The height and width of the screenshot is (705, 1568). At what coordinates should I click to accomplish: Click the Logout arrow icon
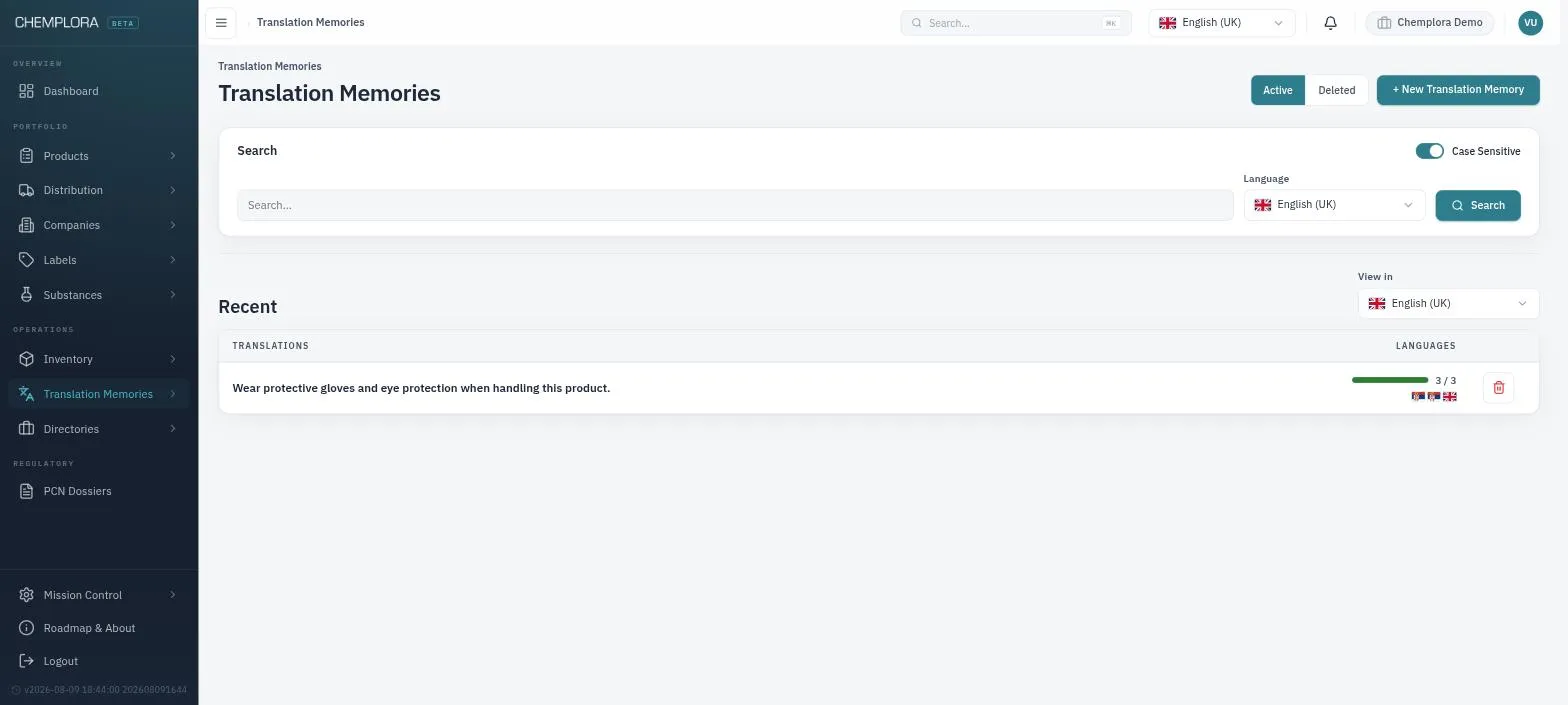point(27,661)
